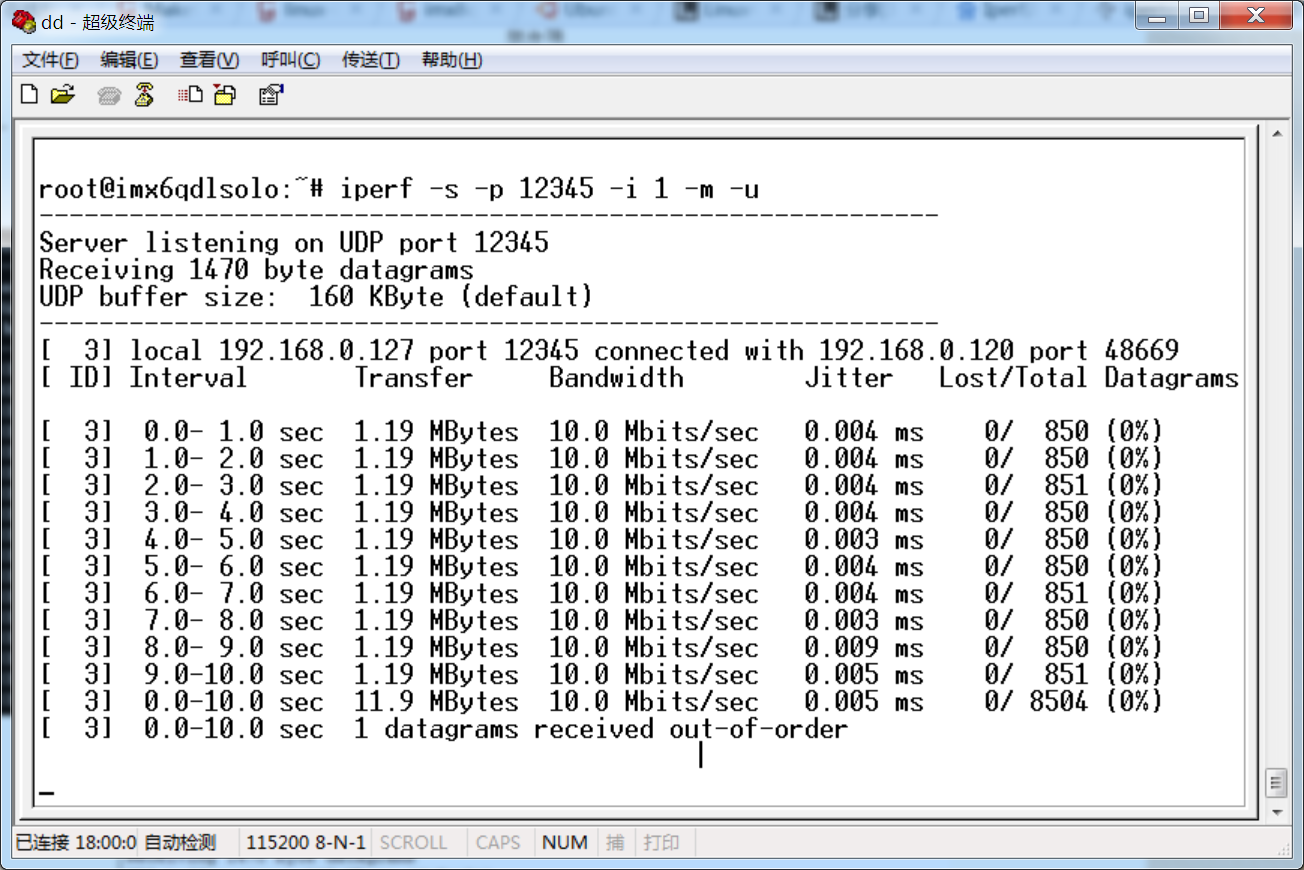
Task: Expand the 呼叫(C) menu
Action: click(x=290, y=60)
